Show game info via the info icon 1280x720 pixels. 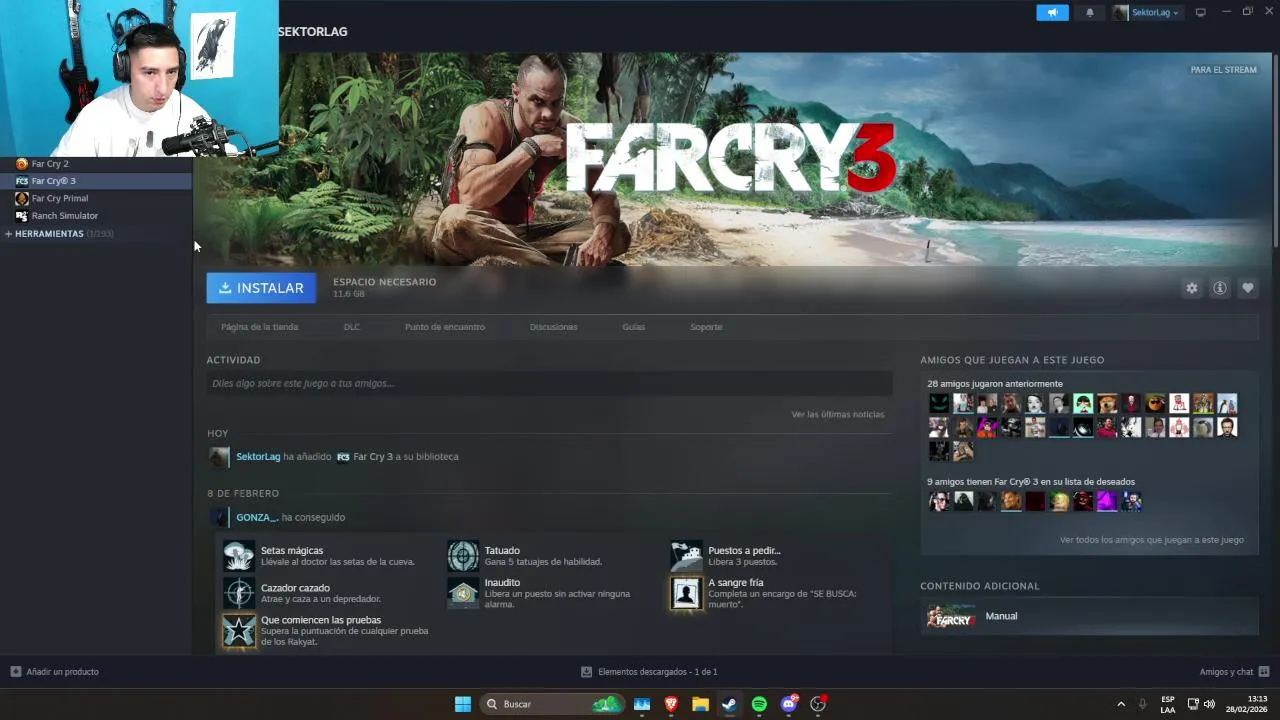click(1219, 288)
